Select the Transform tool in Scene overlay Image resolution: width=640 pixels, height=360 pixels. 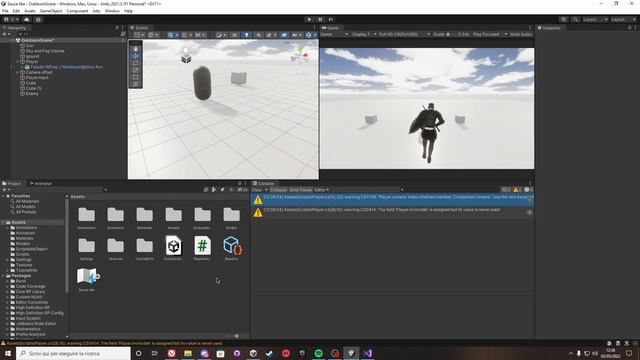tap(136, 84)
